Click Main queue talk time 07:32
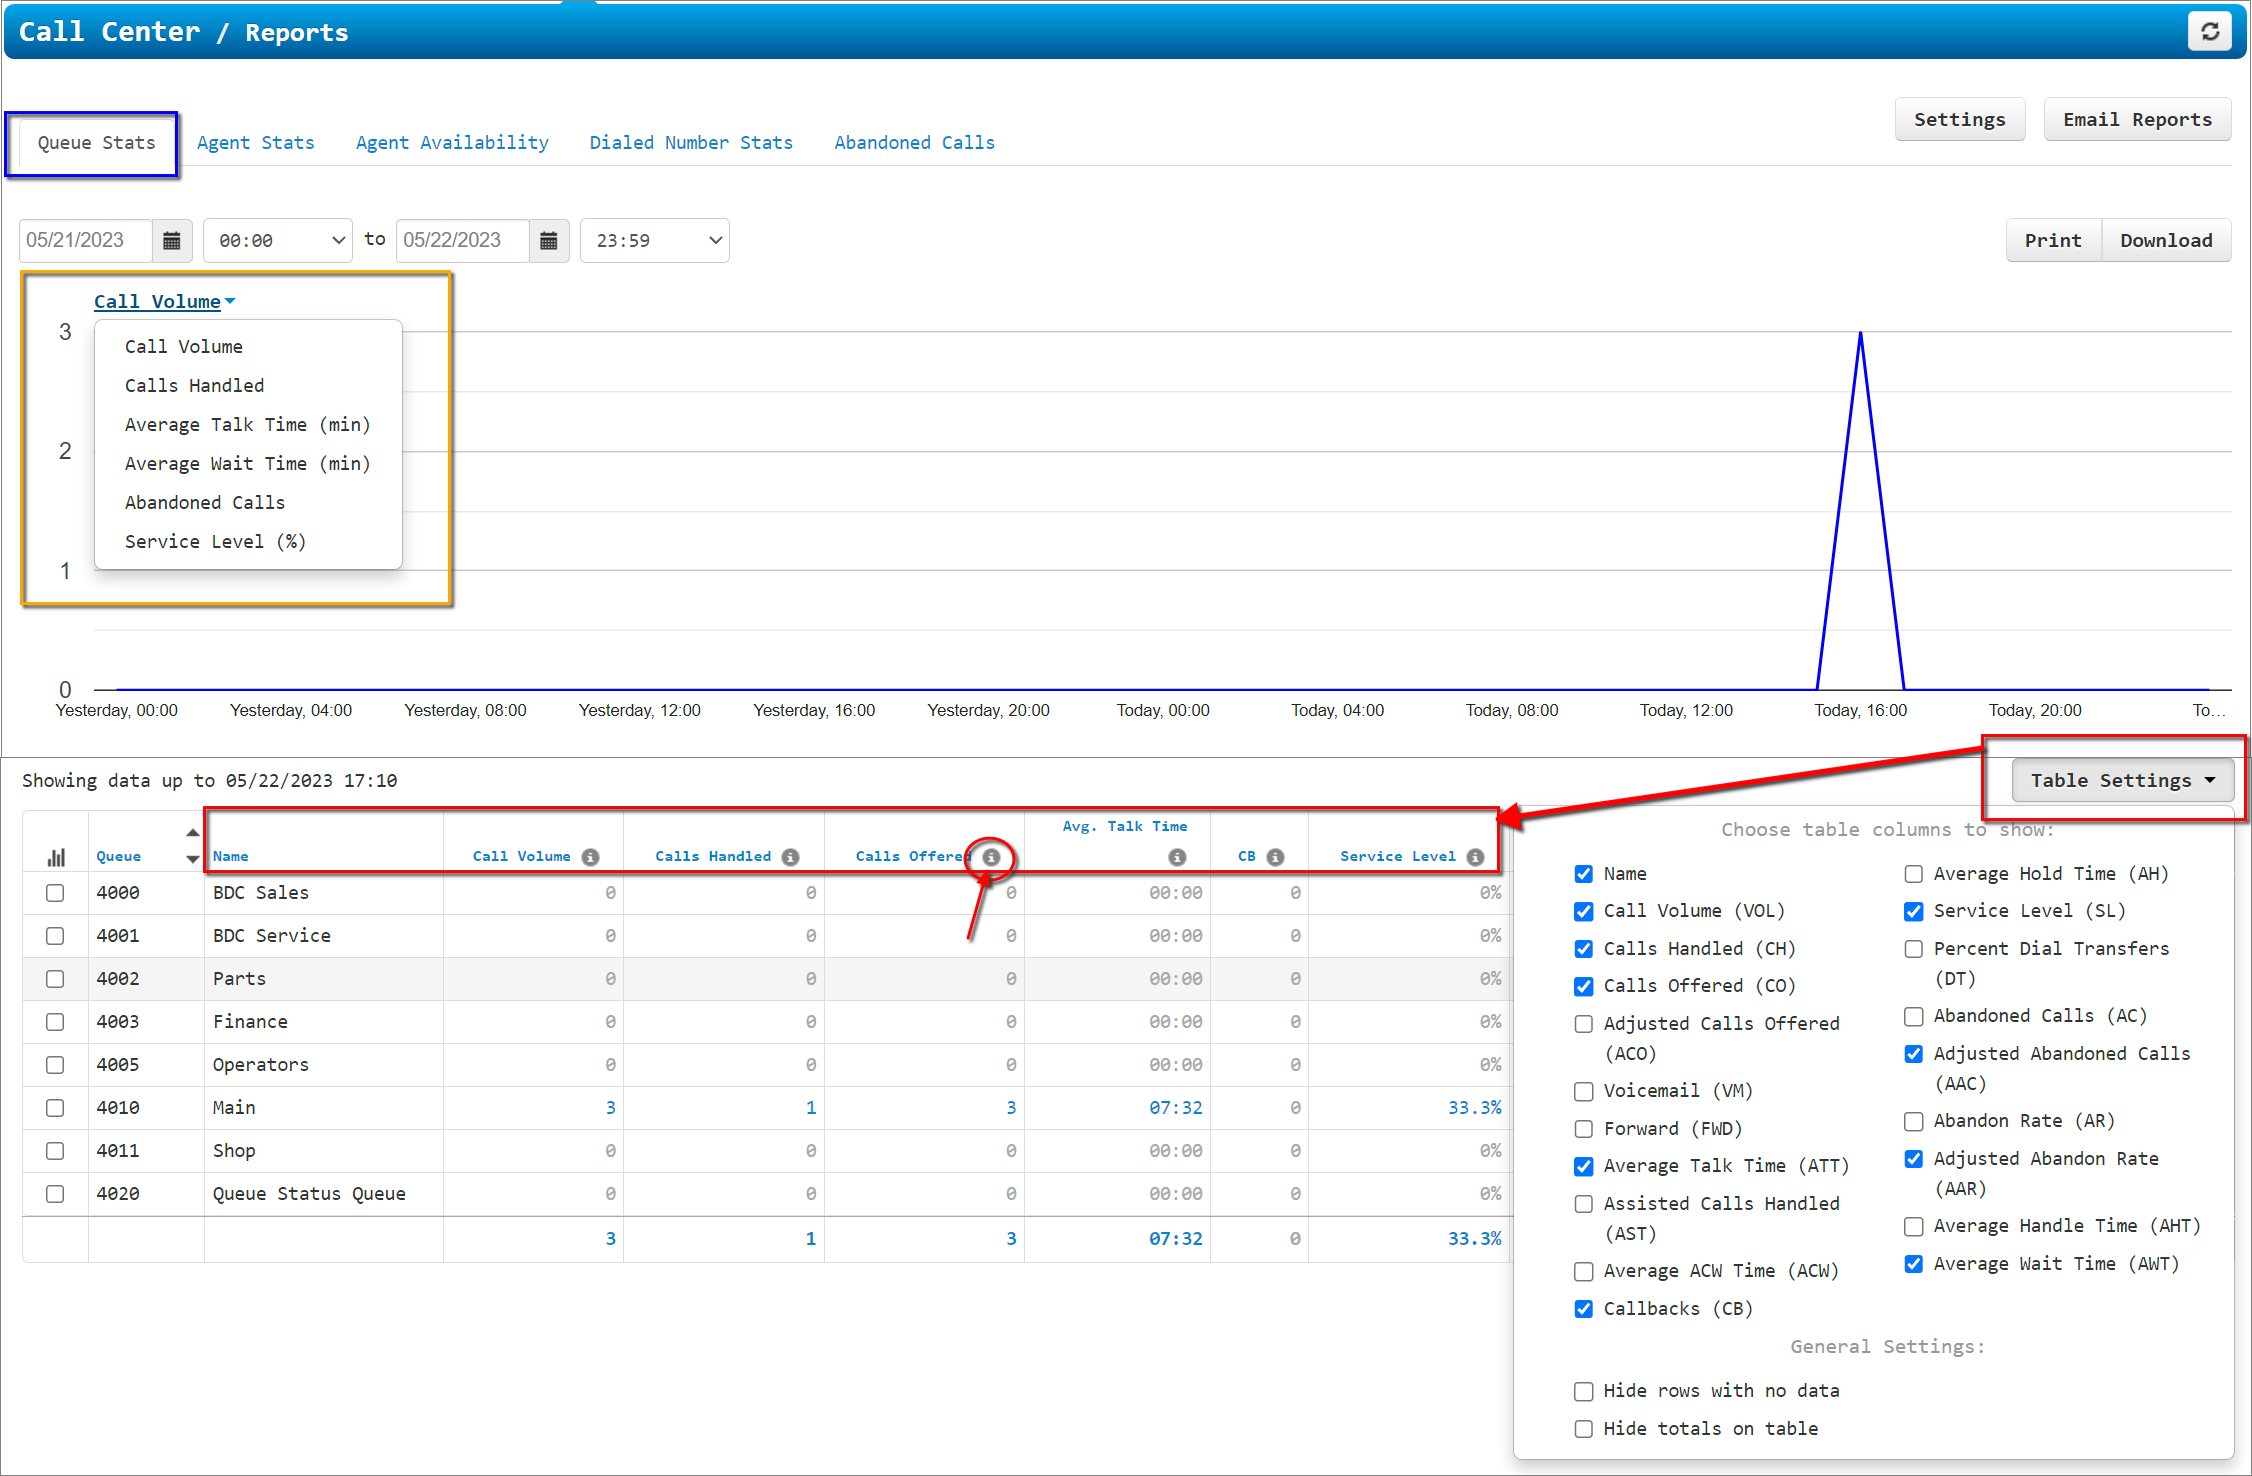This screenshot has height=1476, width=2252. 1176,1108
